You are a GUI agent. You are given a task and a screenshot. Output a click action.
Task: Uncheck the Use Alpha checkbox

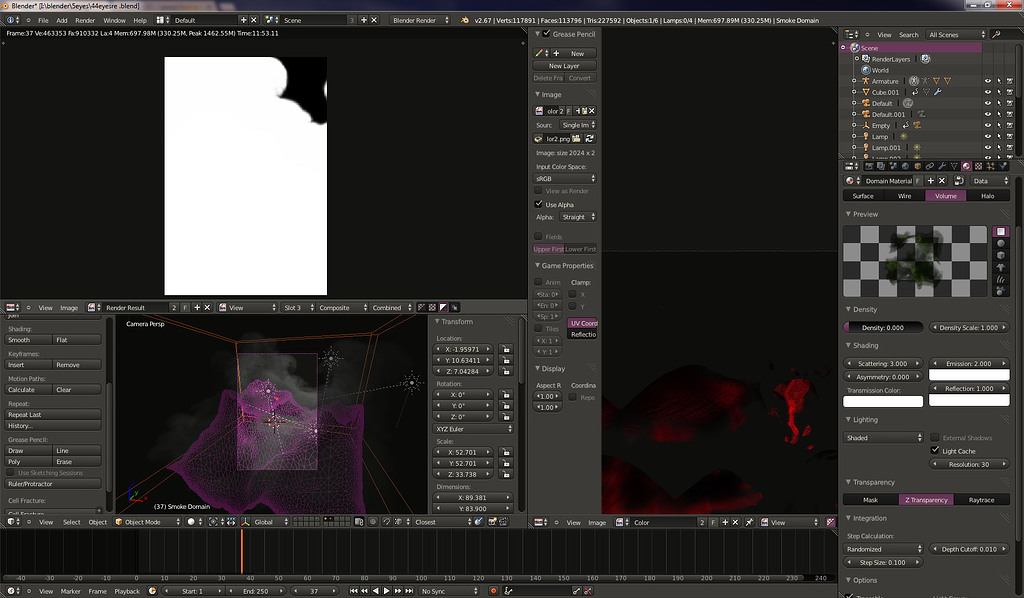click(x=539, y=204)
